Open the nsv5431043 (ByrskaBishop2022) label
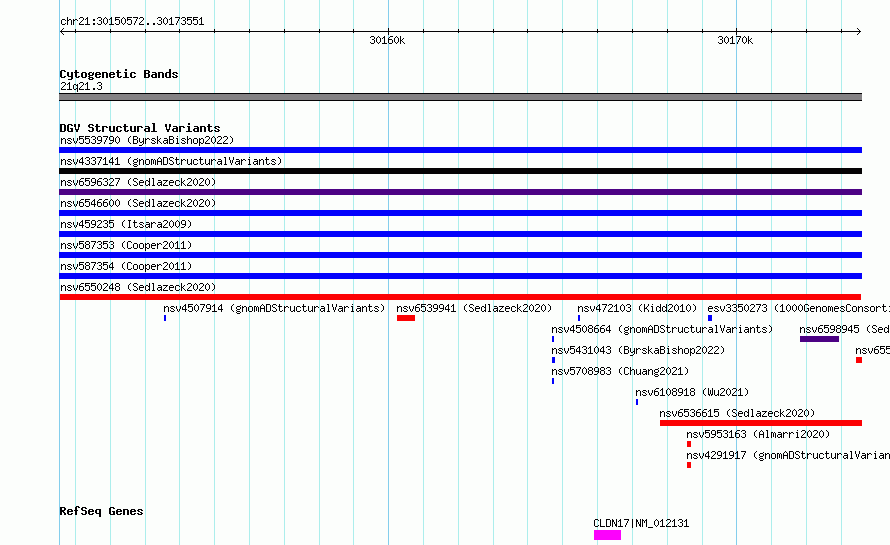This screenshot has height=545, width=890. pos(638,350)
